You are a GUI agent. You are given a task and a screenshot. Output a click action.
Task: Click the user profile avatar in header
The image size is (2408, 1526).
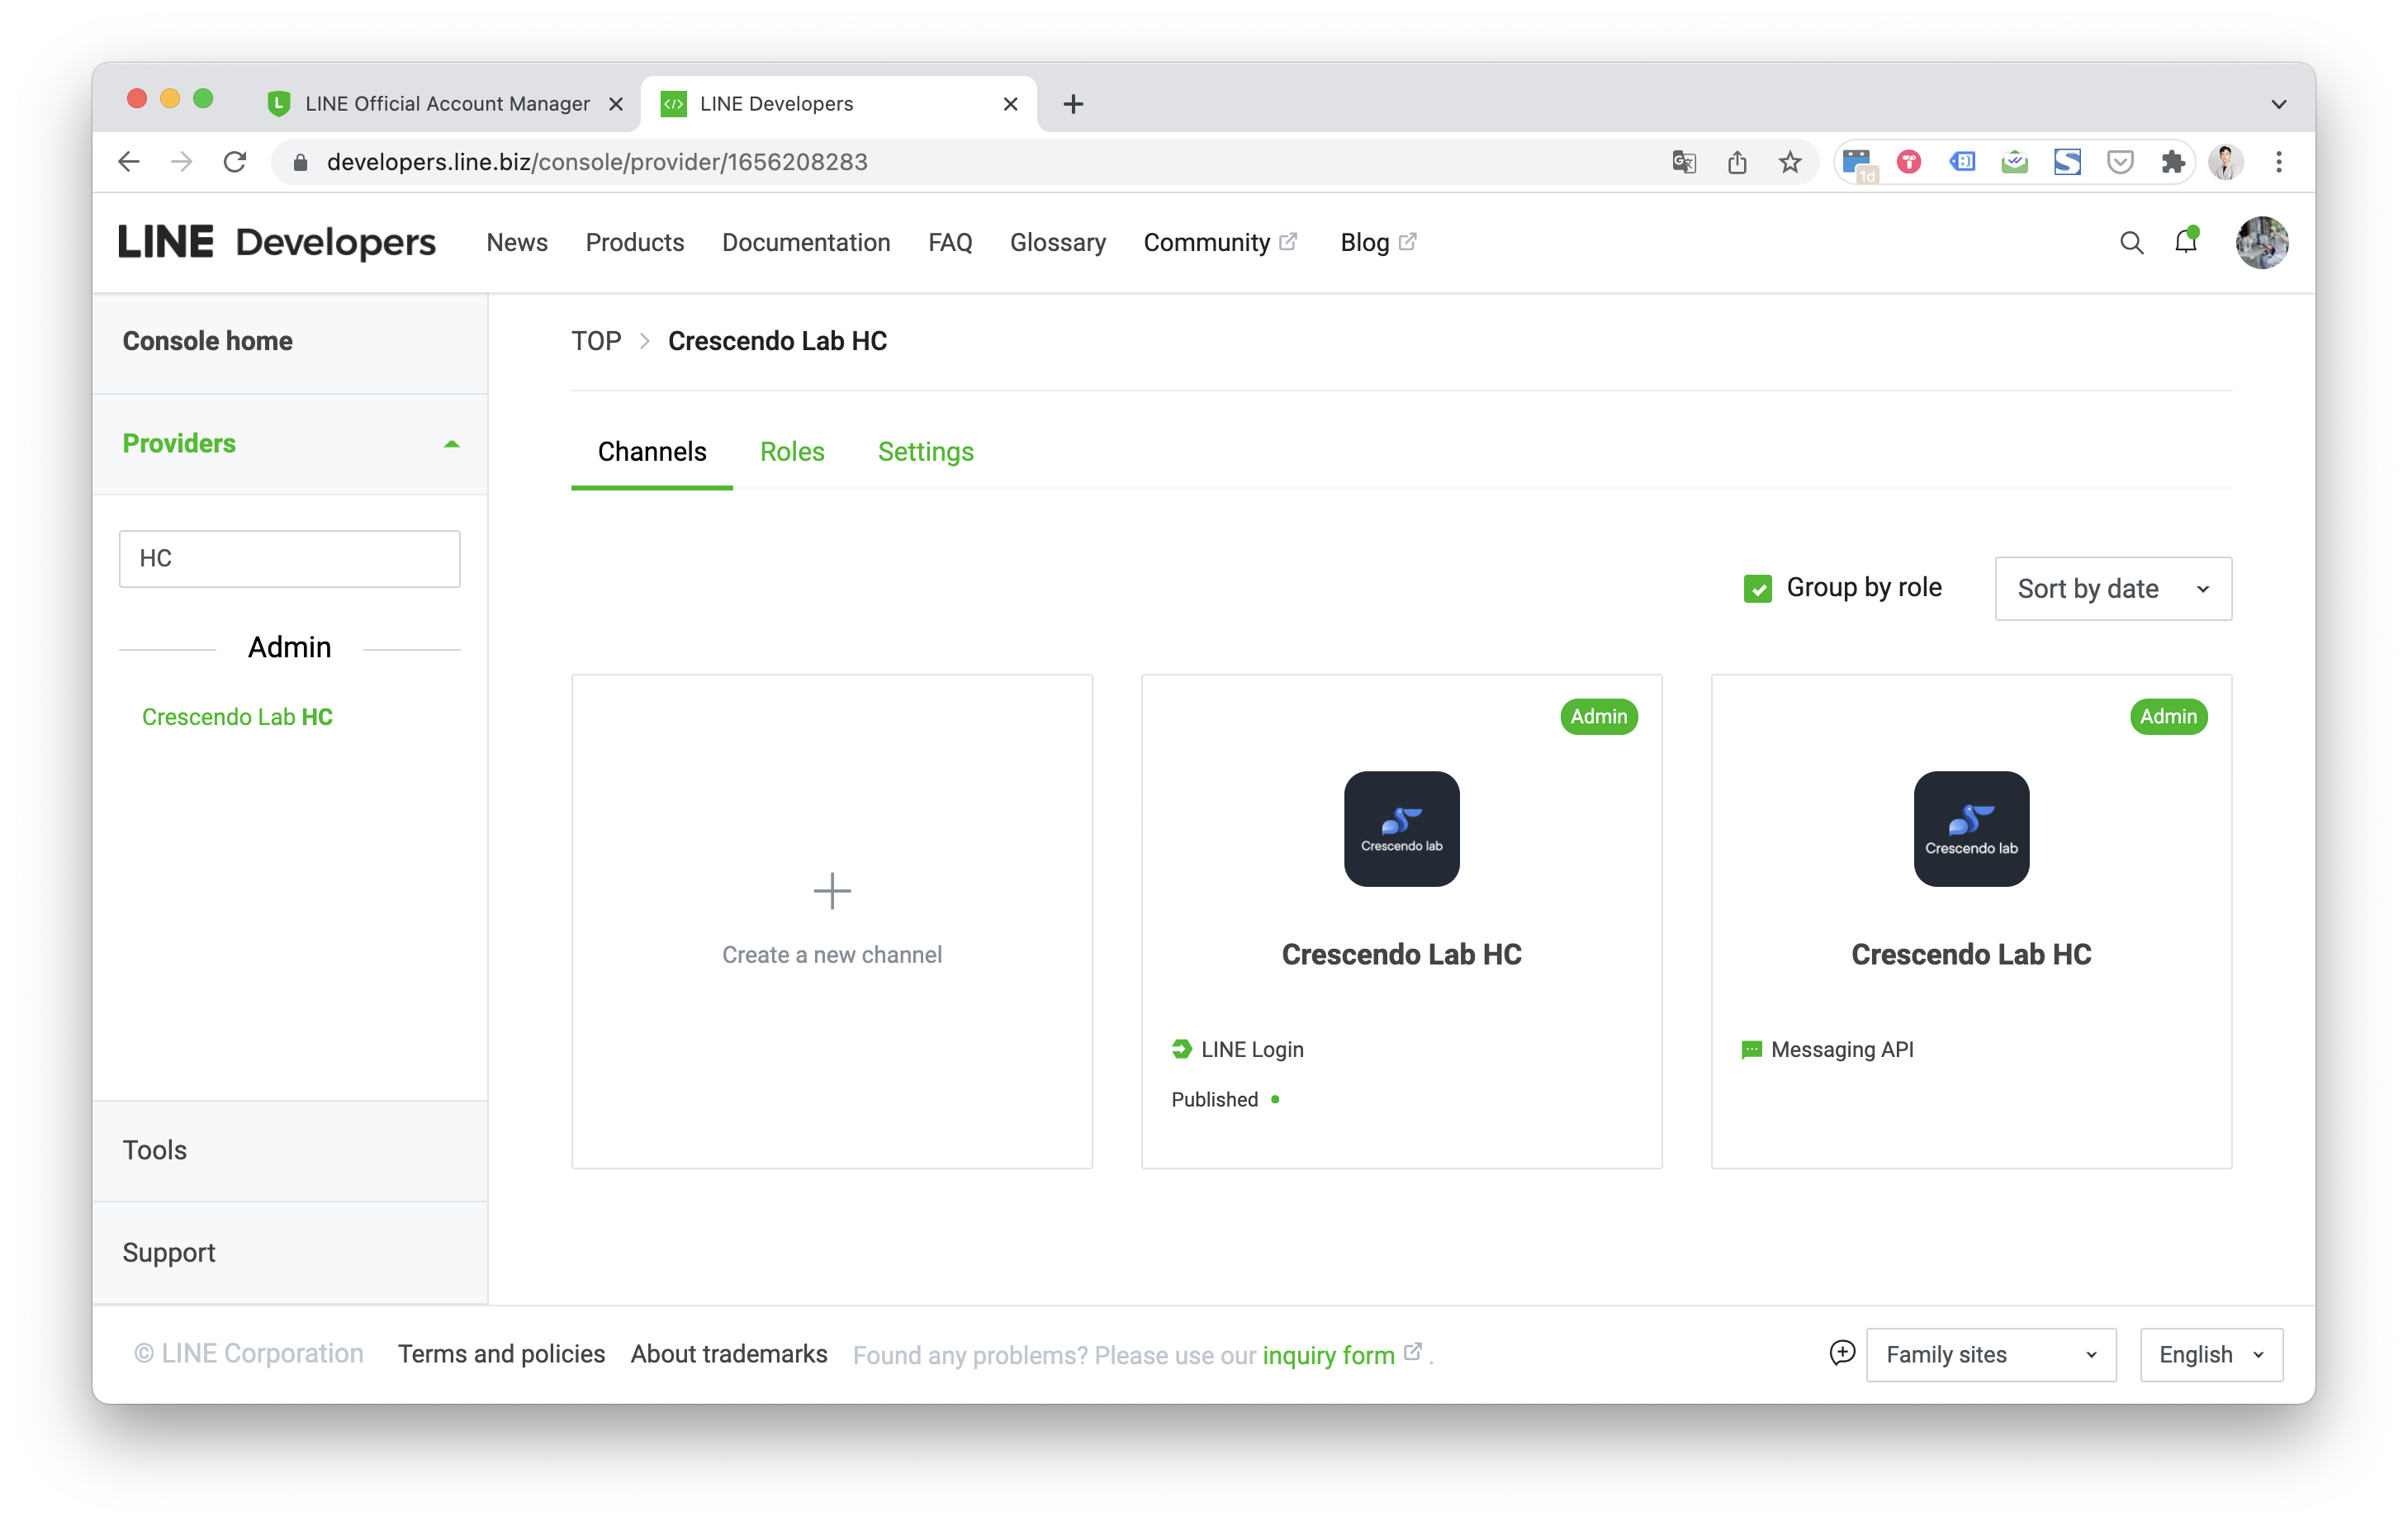coord(2261,243)
